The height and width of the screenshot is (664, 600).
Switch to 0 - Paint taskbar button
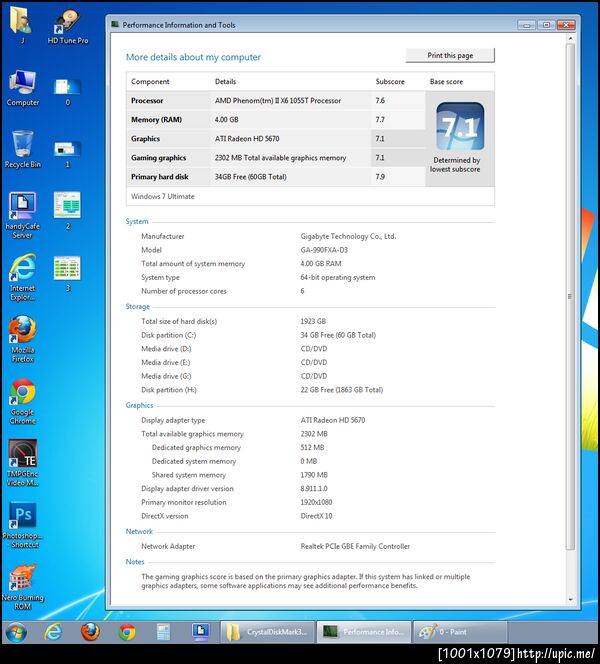coord(460,632)
